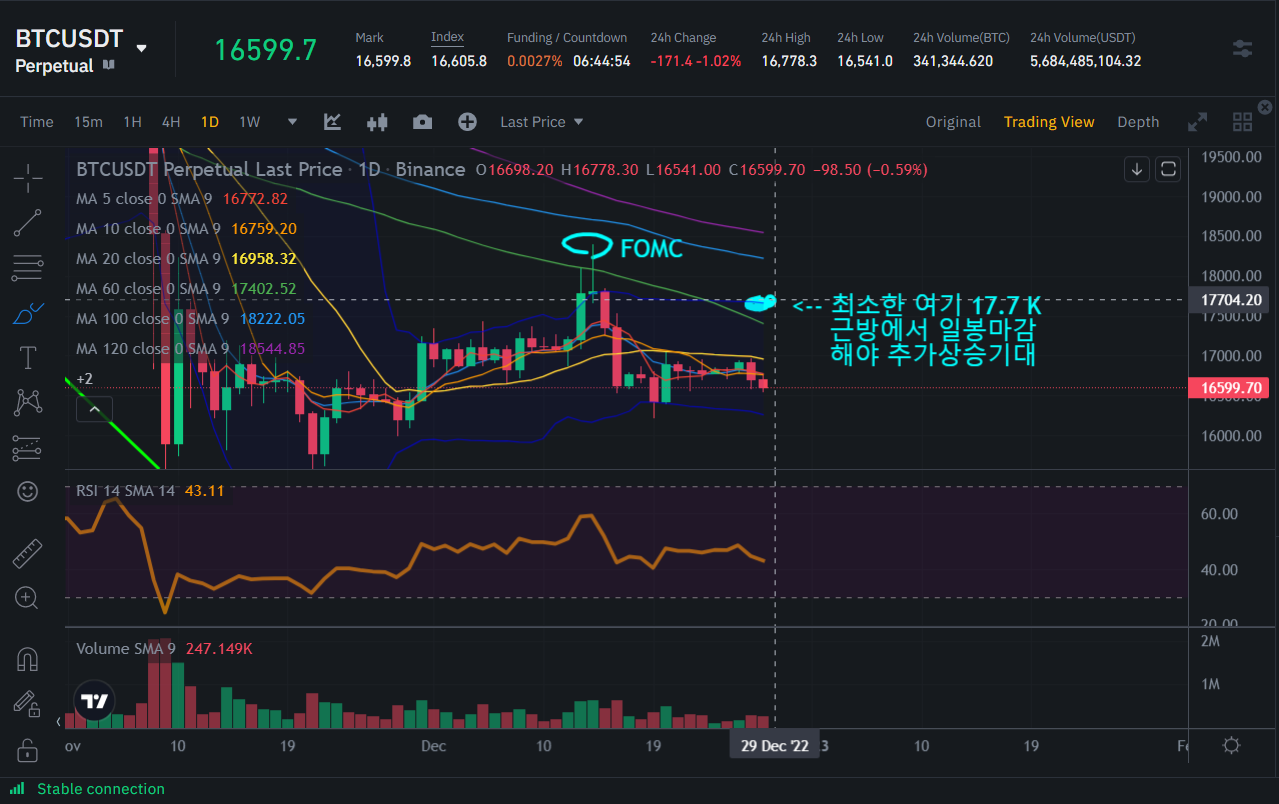Select the crosshair cursor tool
The height and width of the screenshot is (804, 1279).
[28, 179]
